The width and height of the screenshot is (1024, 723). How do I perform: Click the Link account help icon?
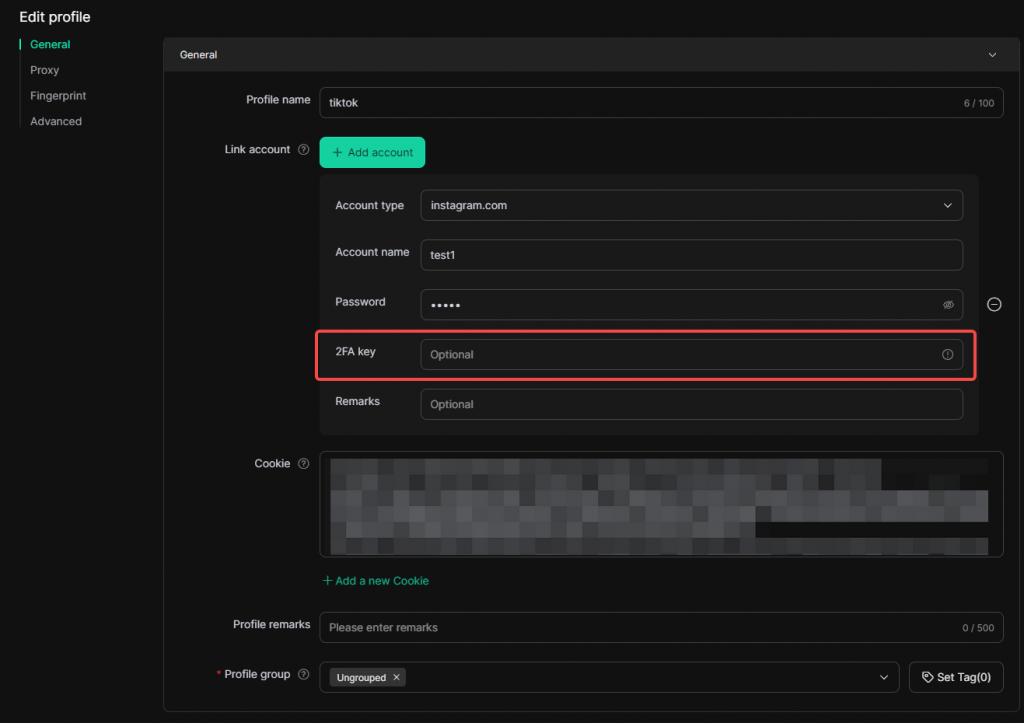pyautogui.click(x=304, y=150)
